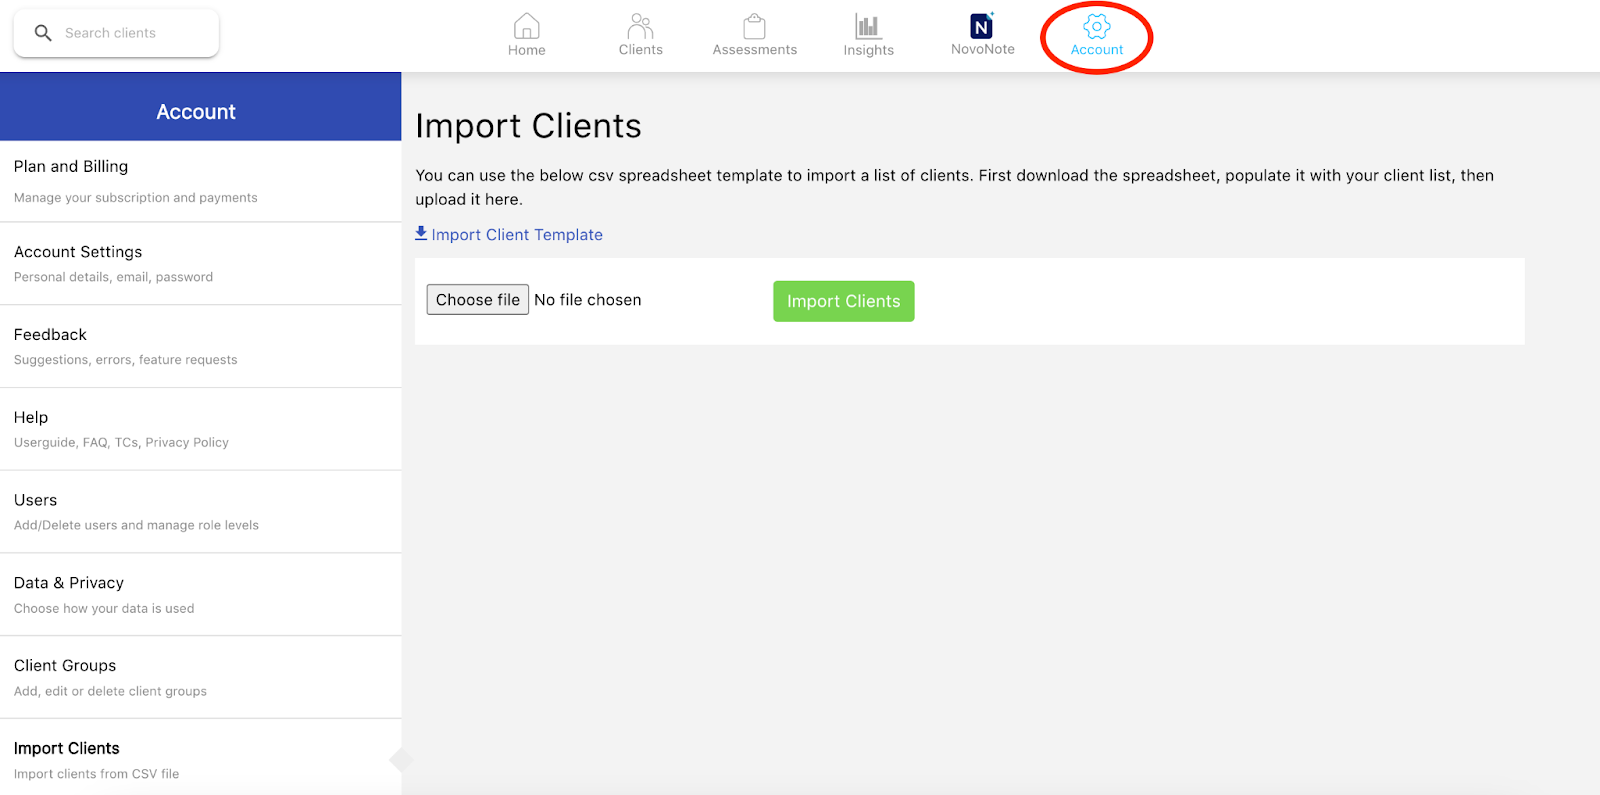Open the Users section

pos(200,512)
